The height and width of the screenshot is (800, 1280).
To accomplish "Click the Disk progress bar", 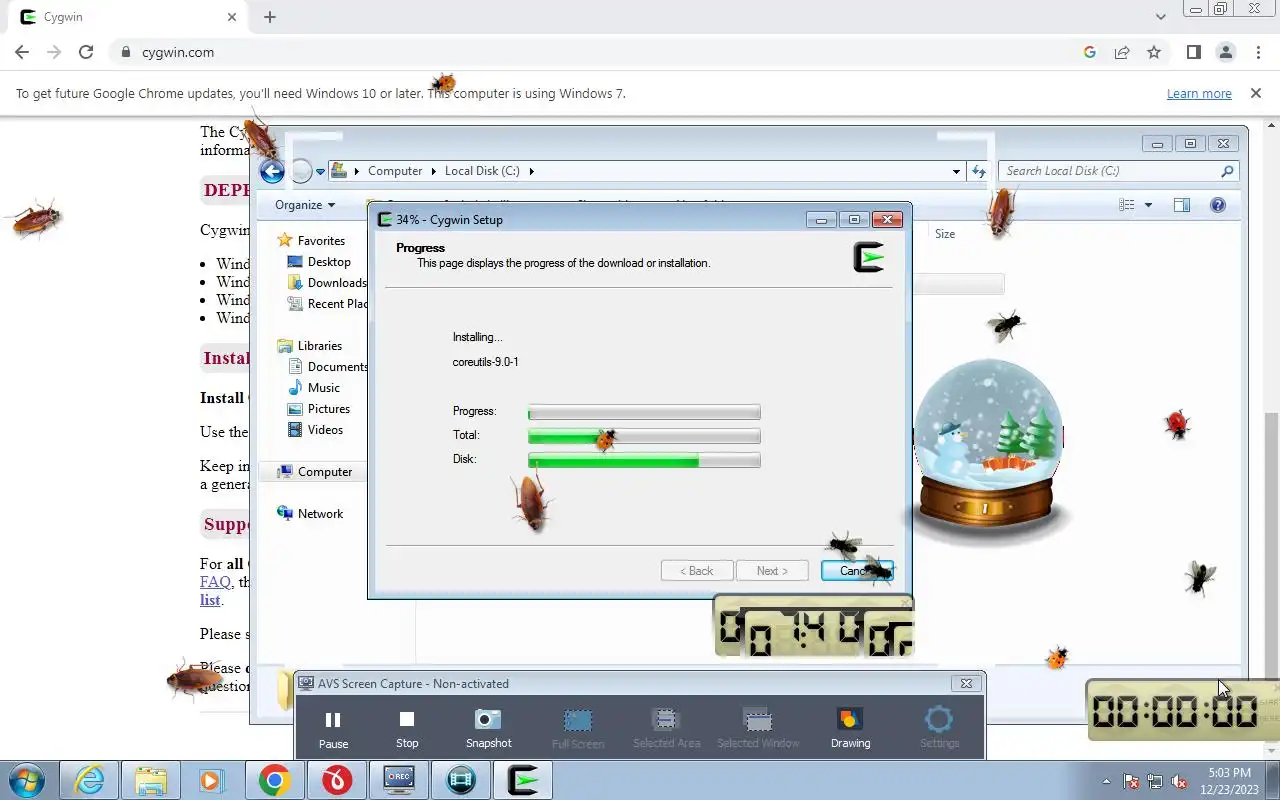I will tap(644, 460).
